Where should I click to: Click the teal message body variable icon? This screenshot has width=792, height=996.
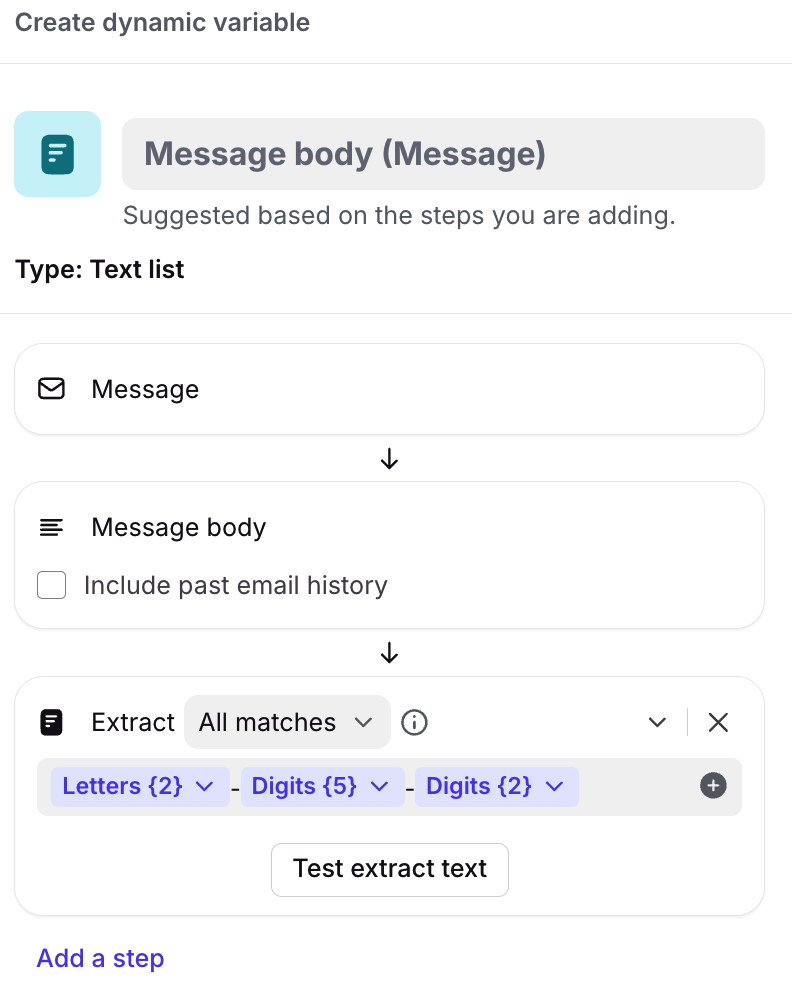pos(57,153)
